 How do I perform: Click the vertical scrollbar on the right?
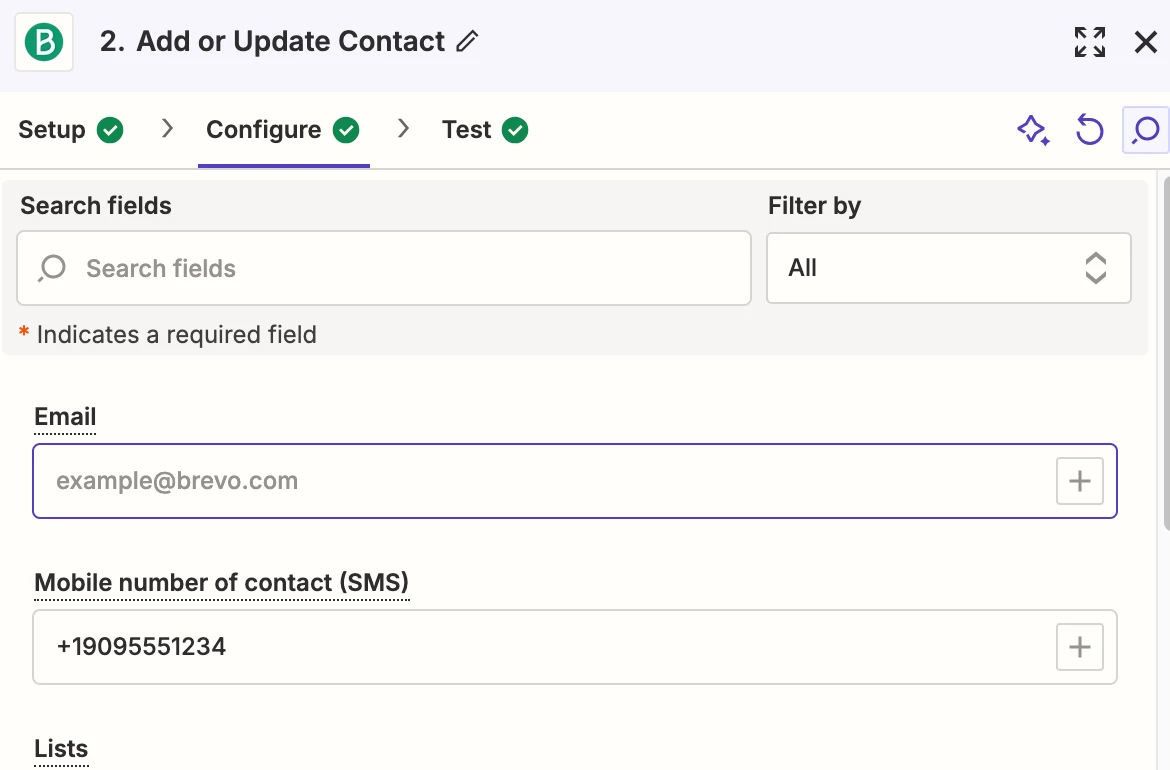coord(1164,350)
